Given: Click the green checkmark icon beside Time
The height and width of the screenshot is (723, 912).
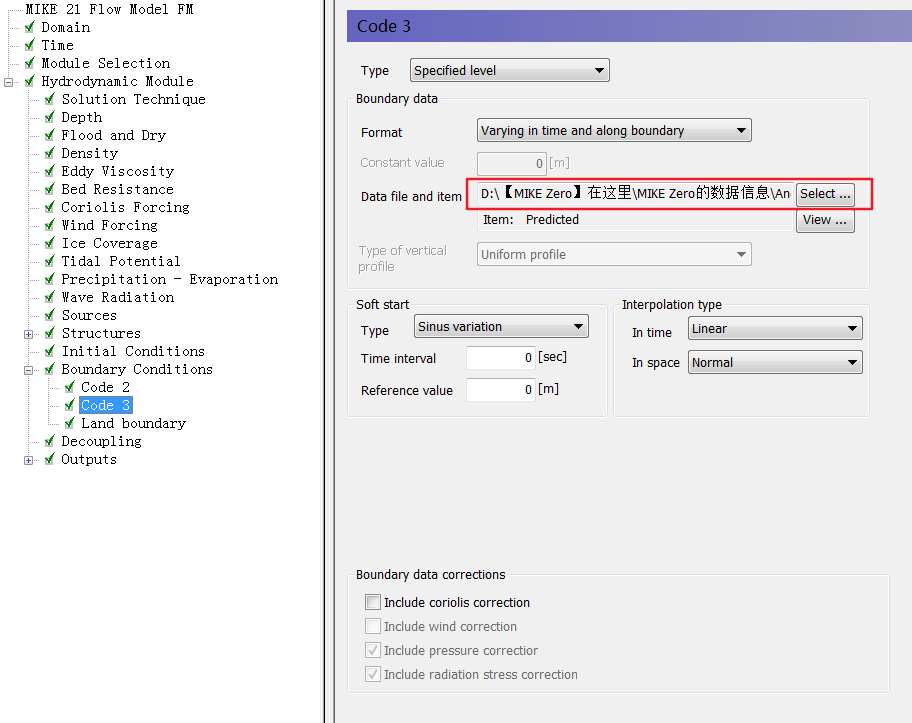Looking at the screenshot, I should [30, 45].
